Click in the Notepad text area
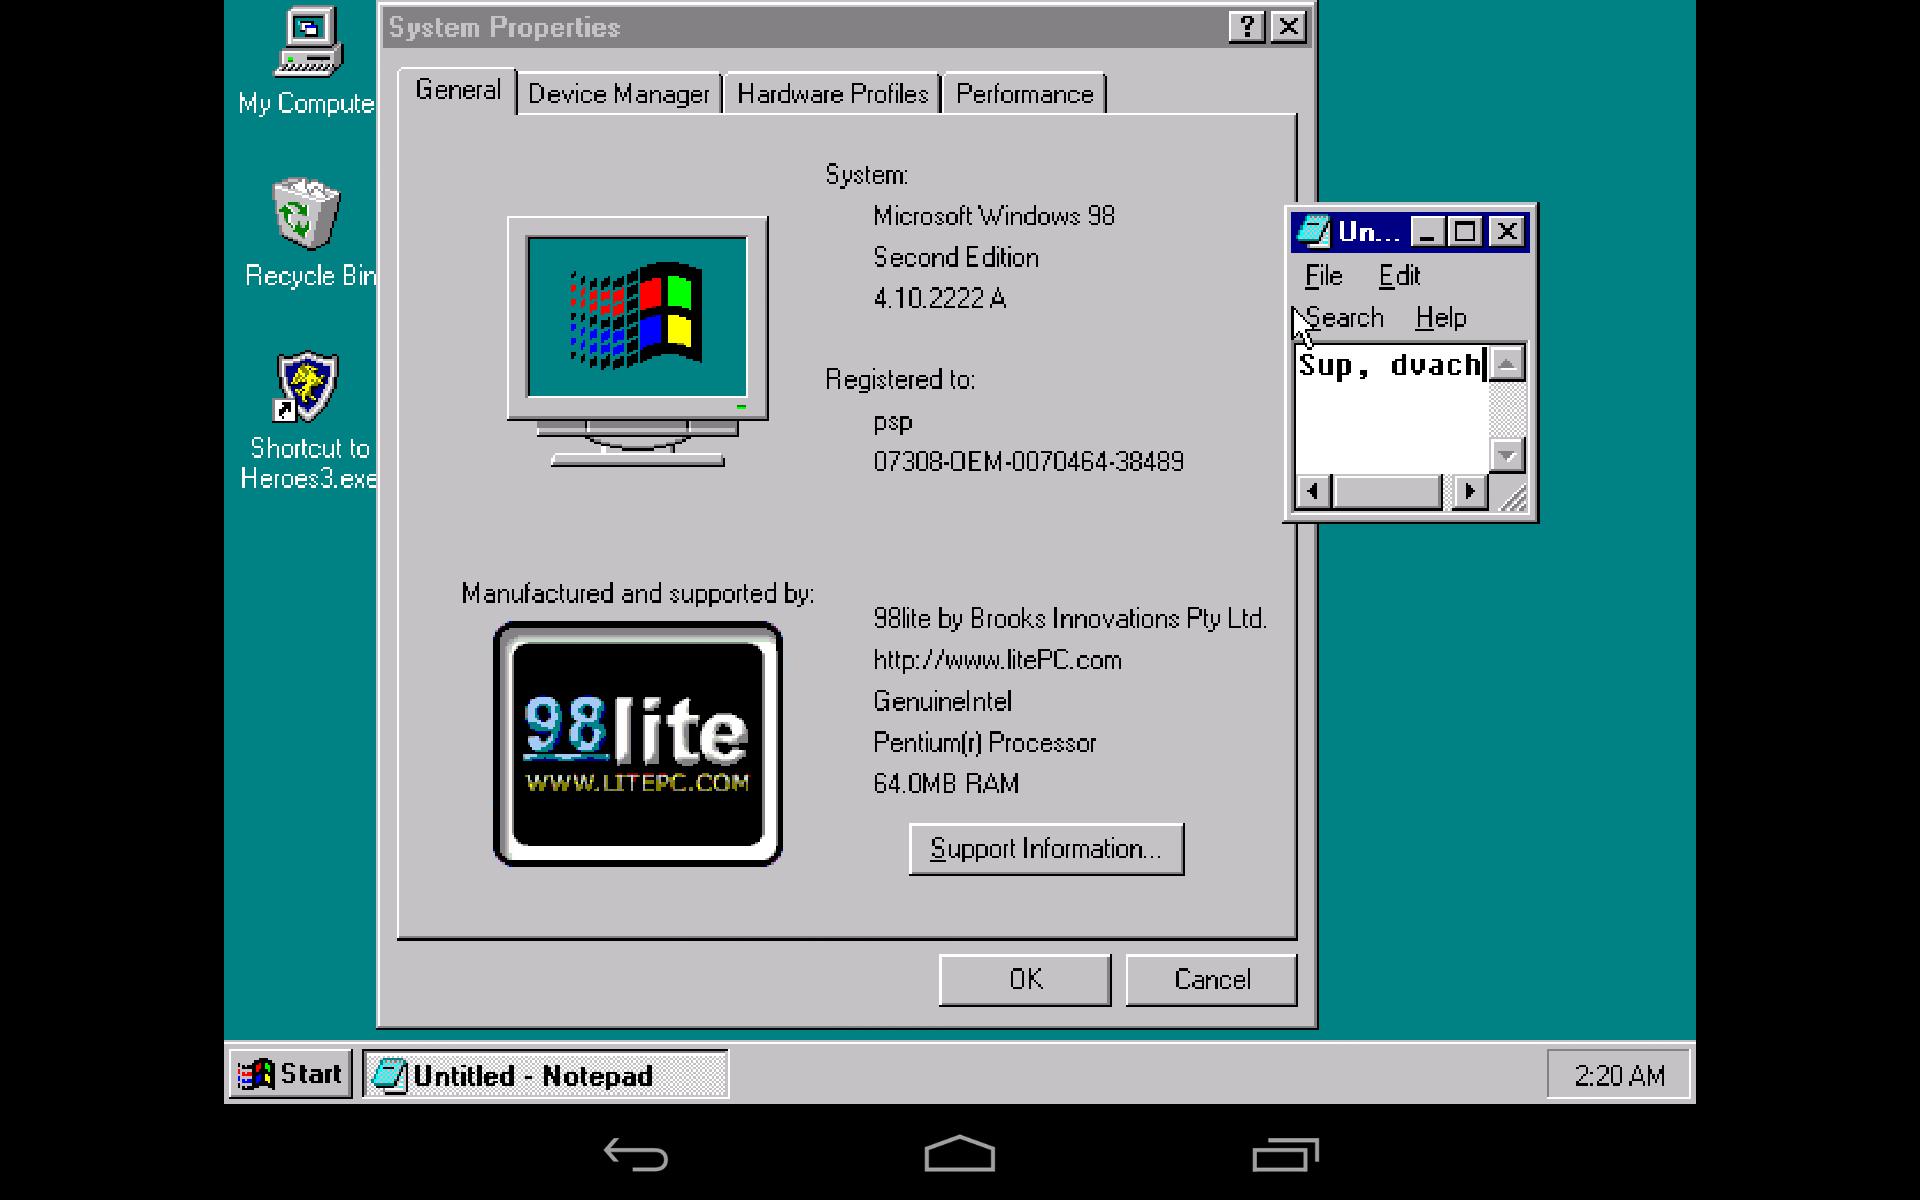The image size is (1920, 1200). click(x=1392, y=410)
